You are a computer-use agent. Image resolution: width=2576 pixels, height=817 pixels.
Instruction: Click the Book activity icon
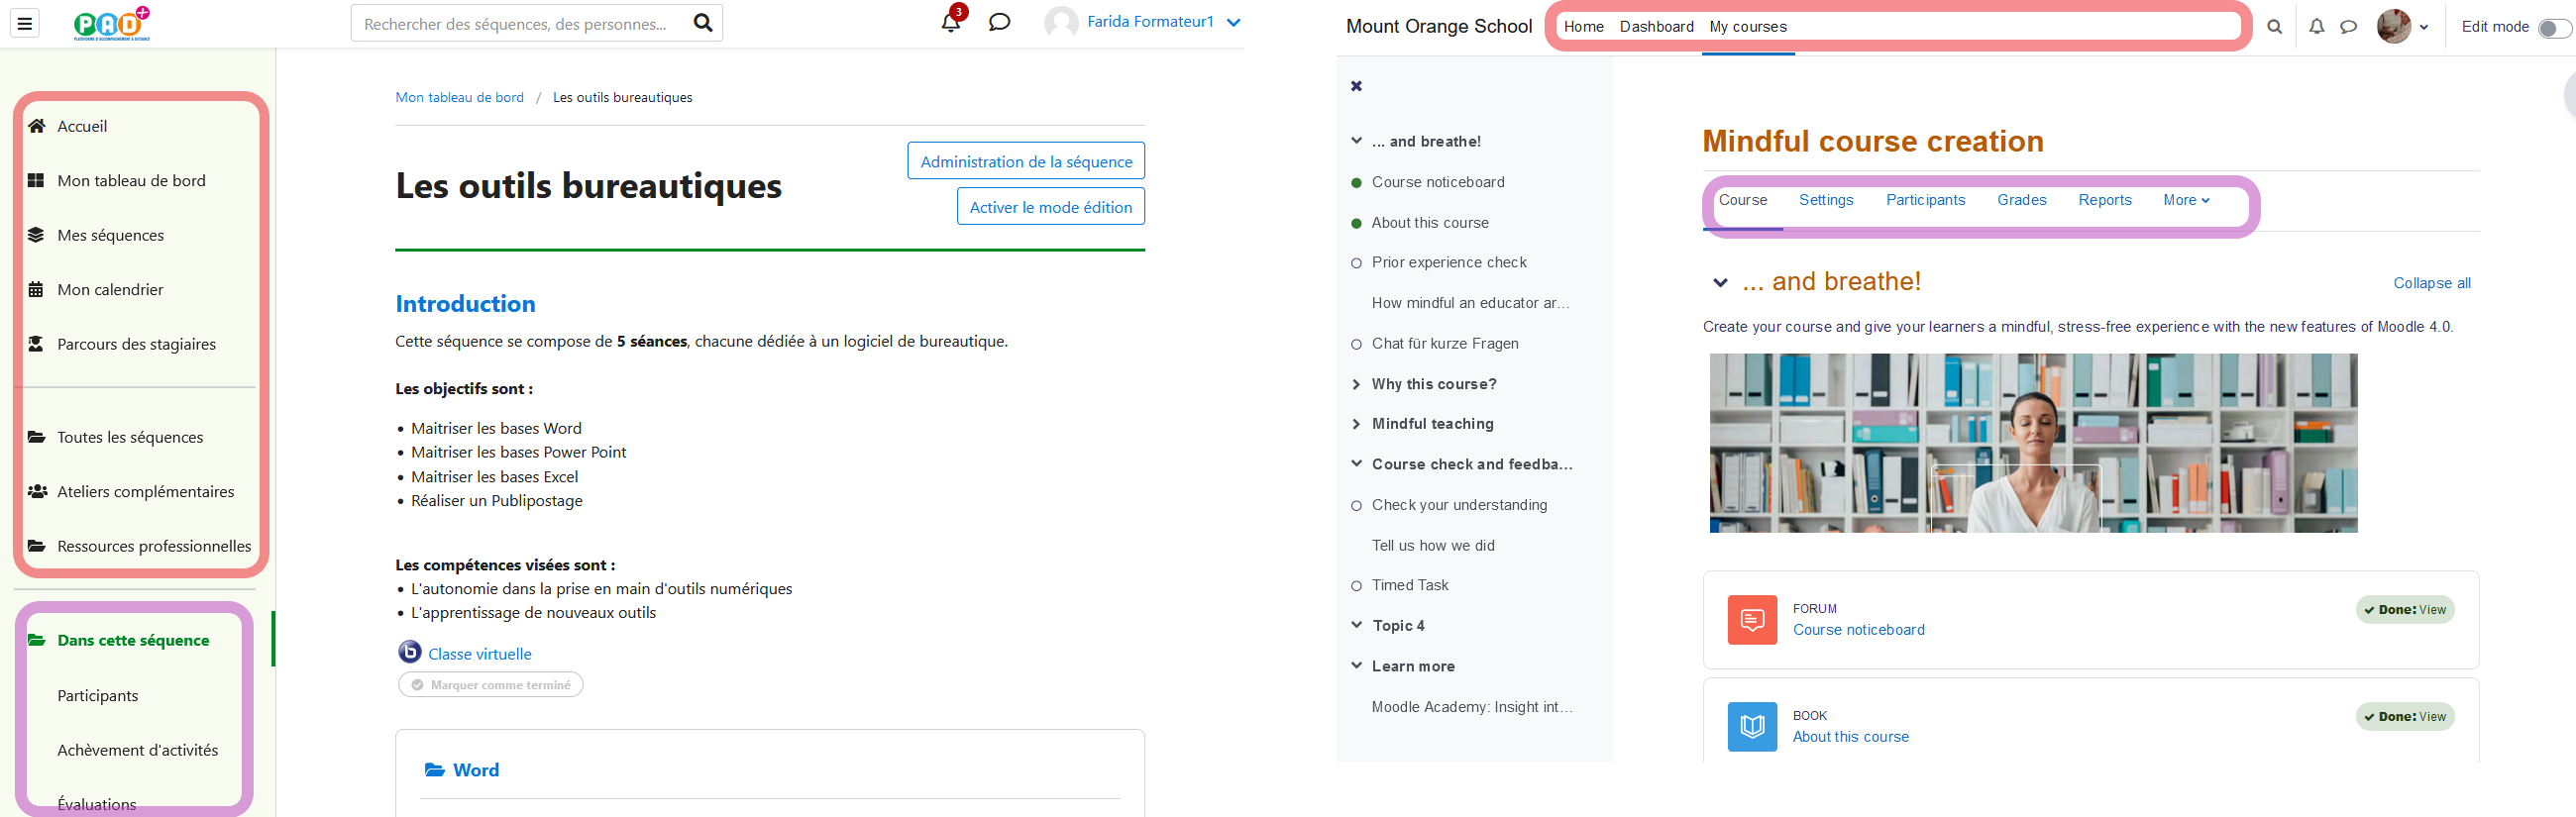coord(1752,727)
